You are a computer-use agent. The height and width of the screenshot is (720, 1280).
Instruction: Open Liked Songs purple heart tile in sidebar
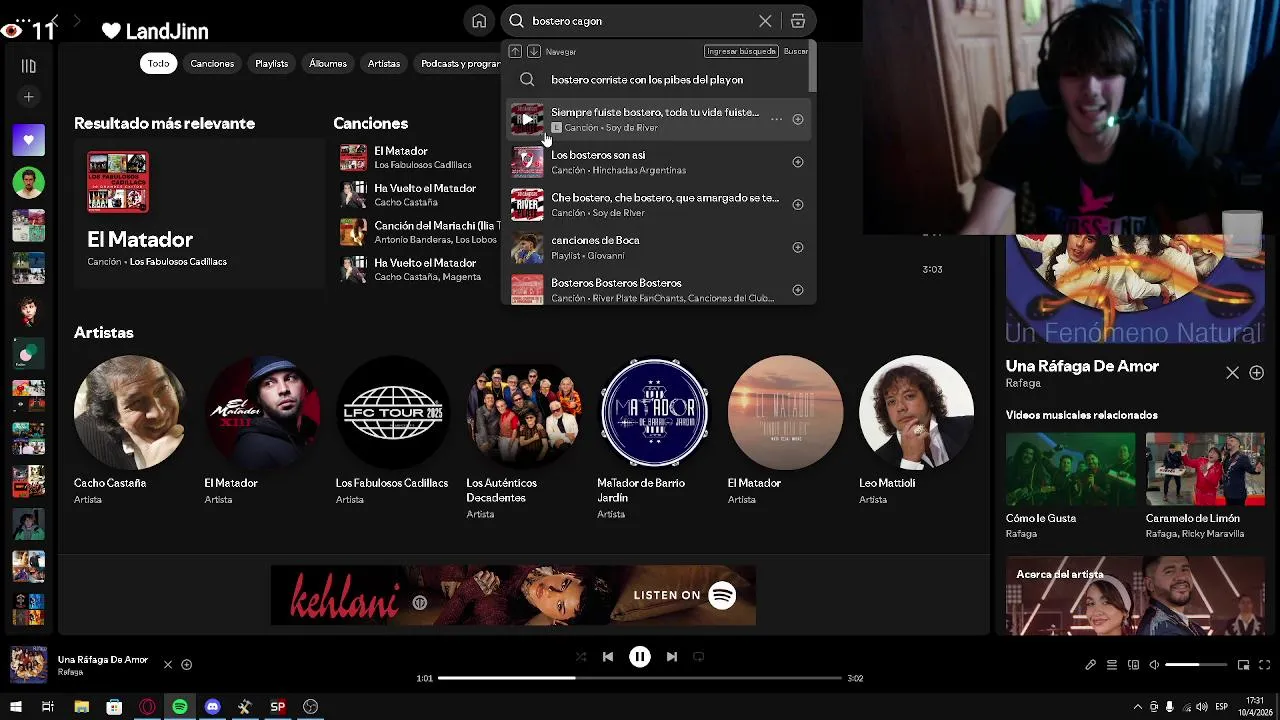click(x=29, y=140)
